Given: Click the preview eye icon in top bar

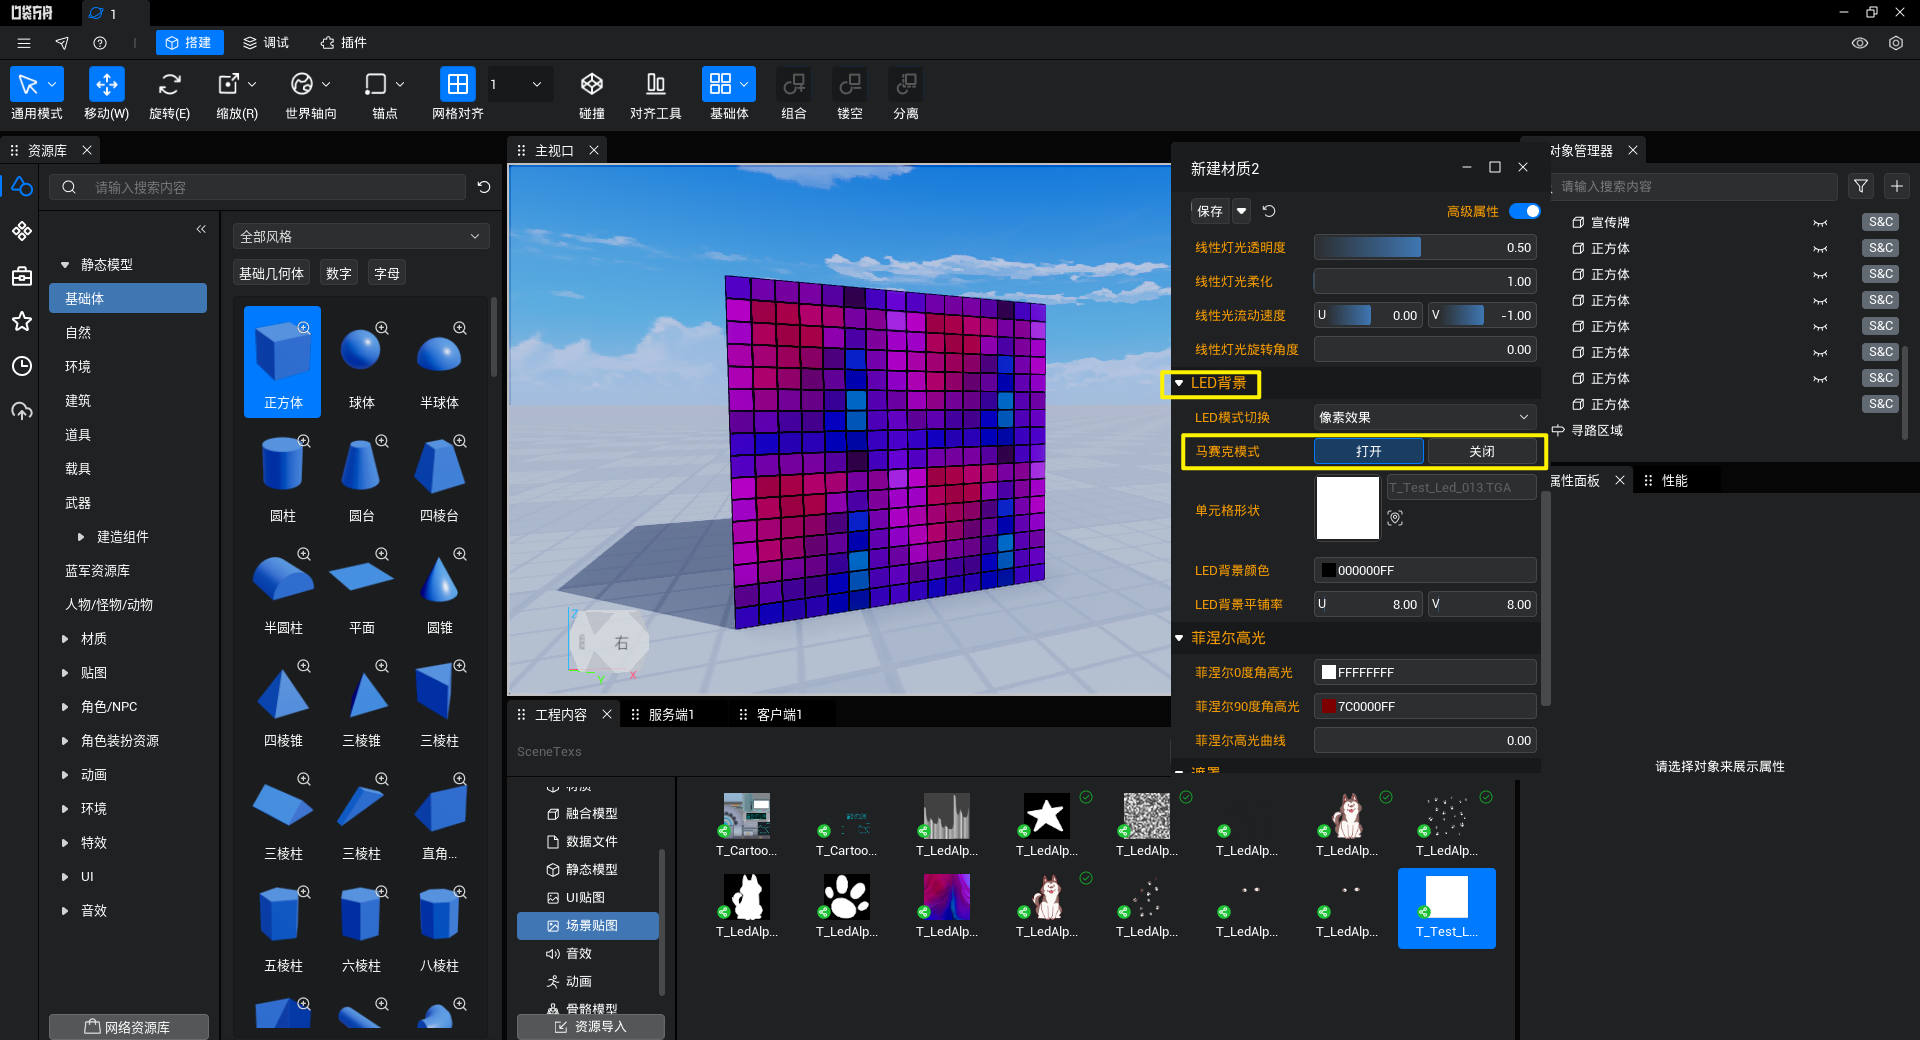Looking at the screenshot, I should click(1860, 43).
